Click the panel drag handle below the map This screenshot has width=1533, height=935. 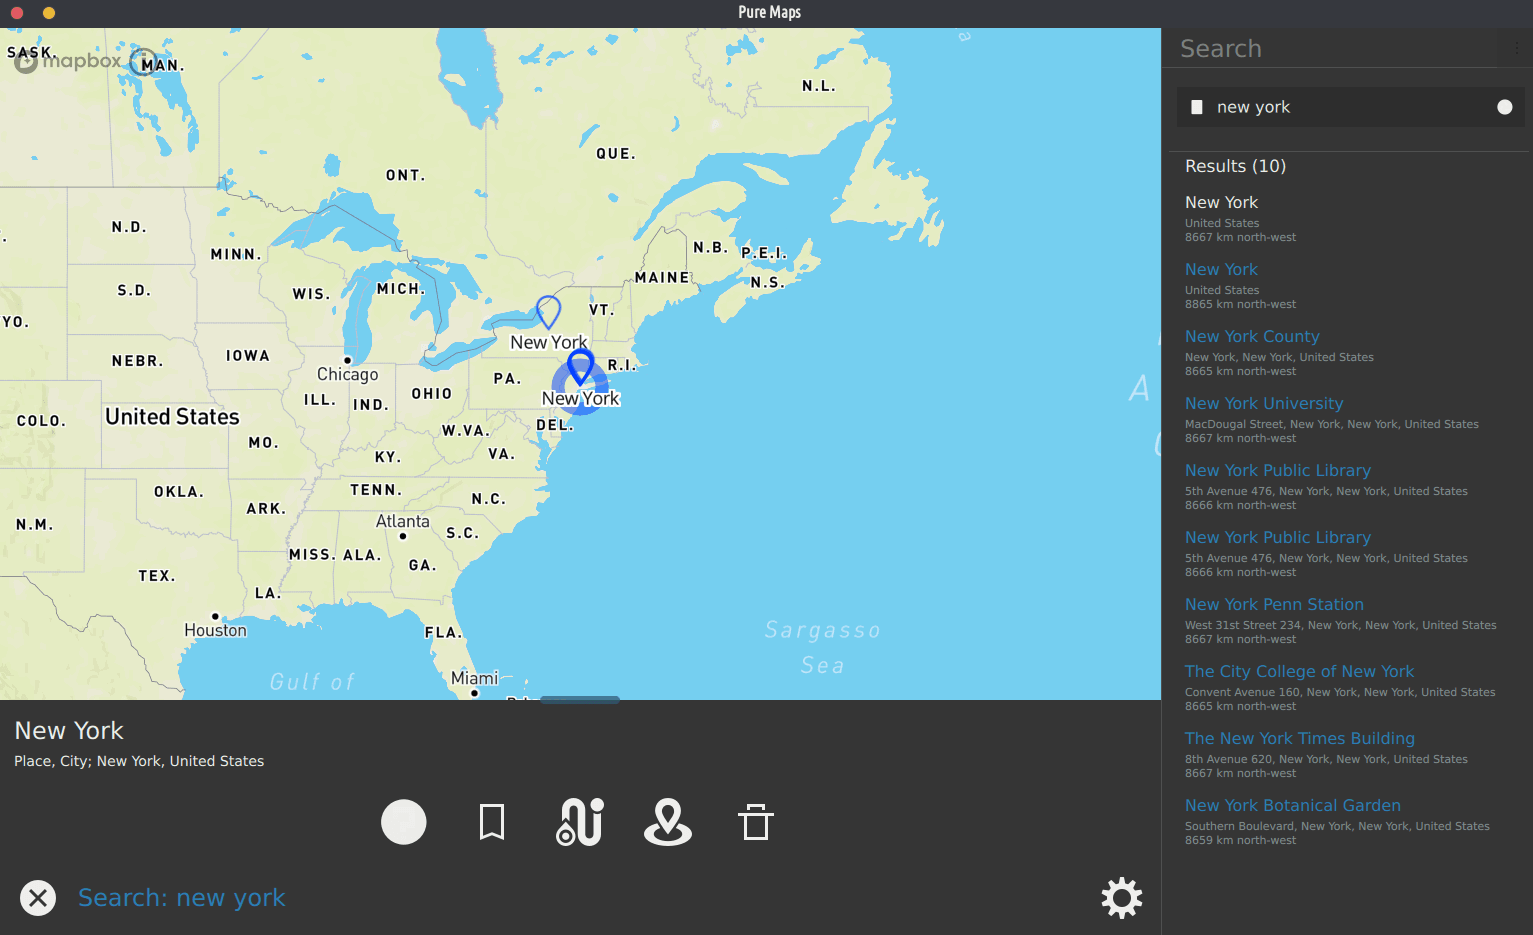pyautogui.click(x=580, y=700)
